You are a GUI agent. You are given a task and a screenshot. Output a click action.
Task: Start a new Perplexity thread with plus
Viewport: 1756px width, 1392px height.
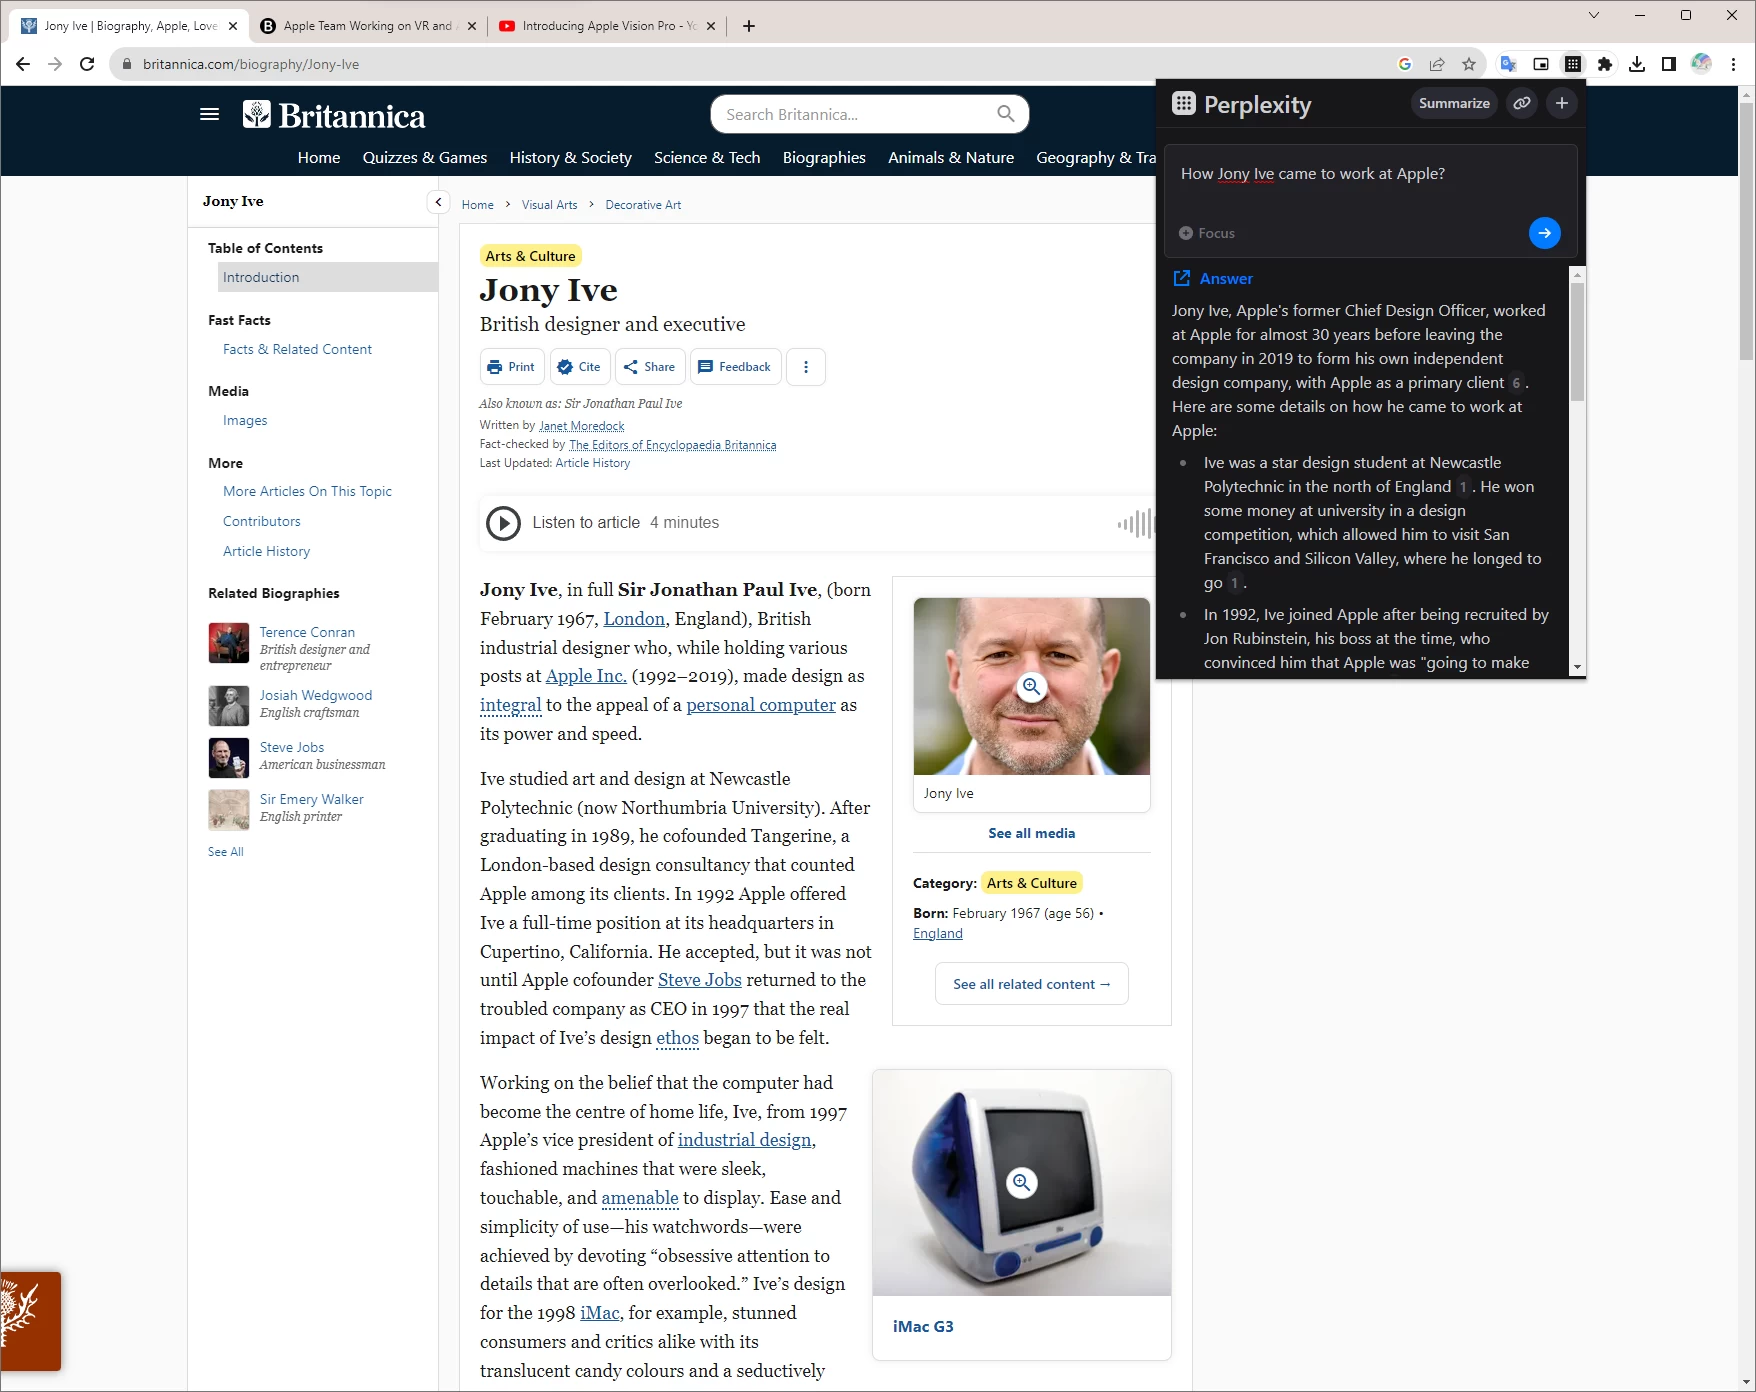coord(1562,103)
